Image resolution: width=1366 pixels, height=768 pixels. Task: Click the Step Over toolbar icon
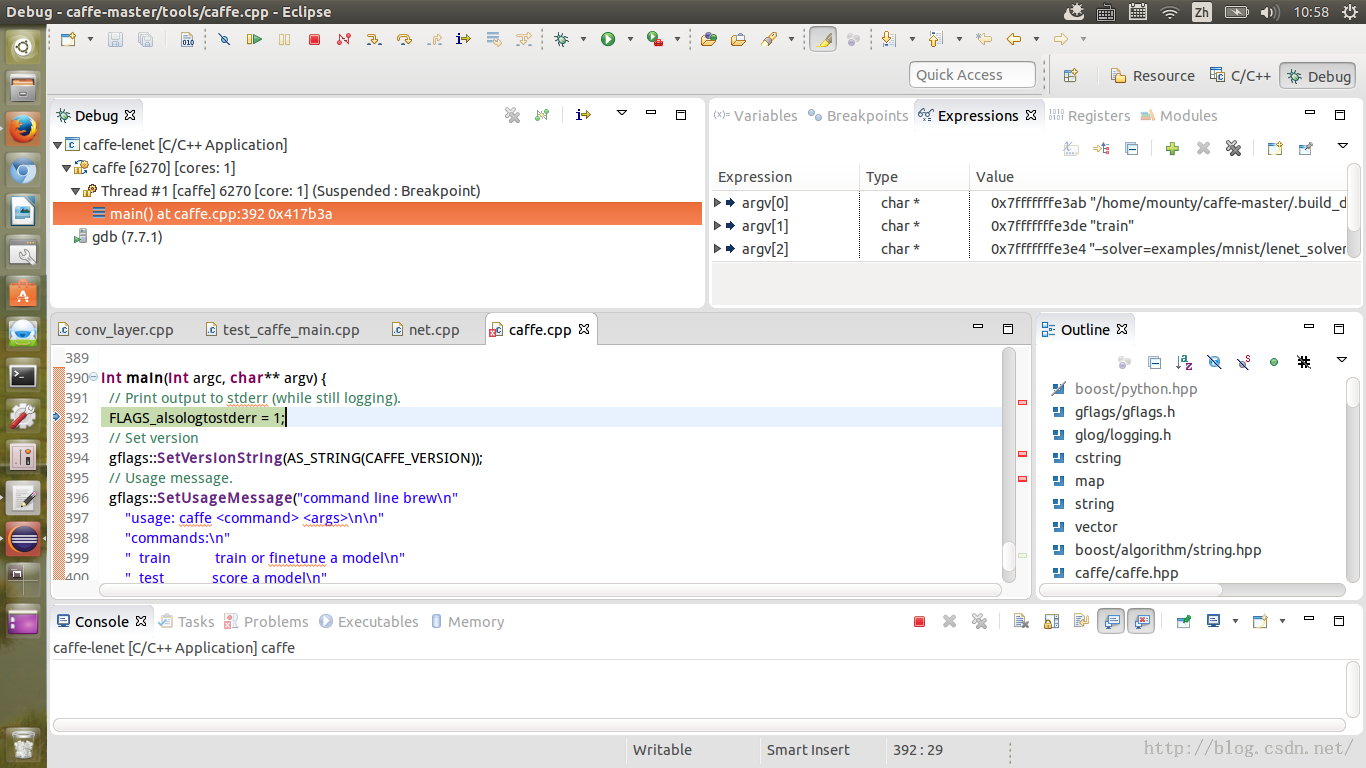pos(404,39)
